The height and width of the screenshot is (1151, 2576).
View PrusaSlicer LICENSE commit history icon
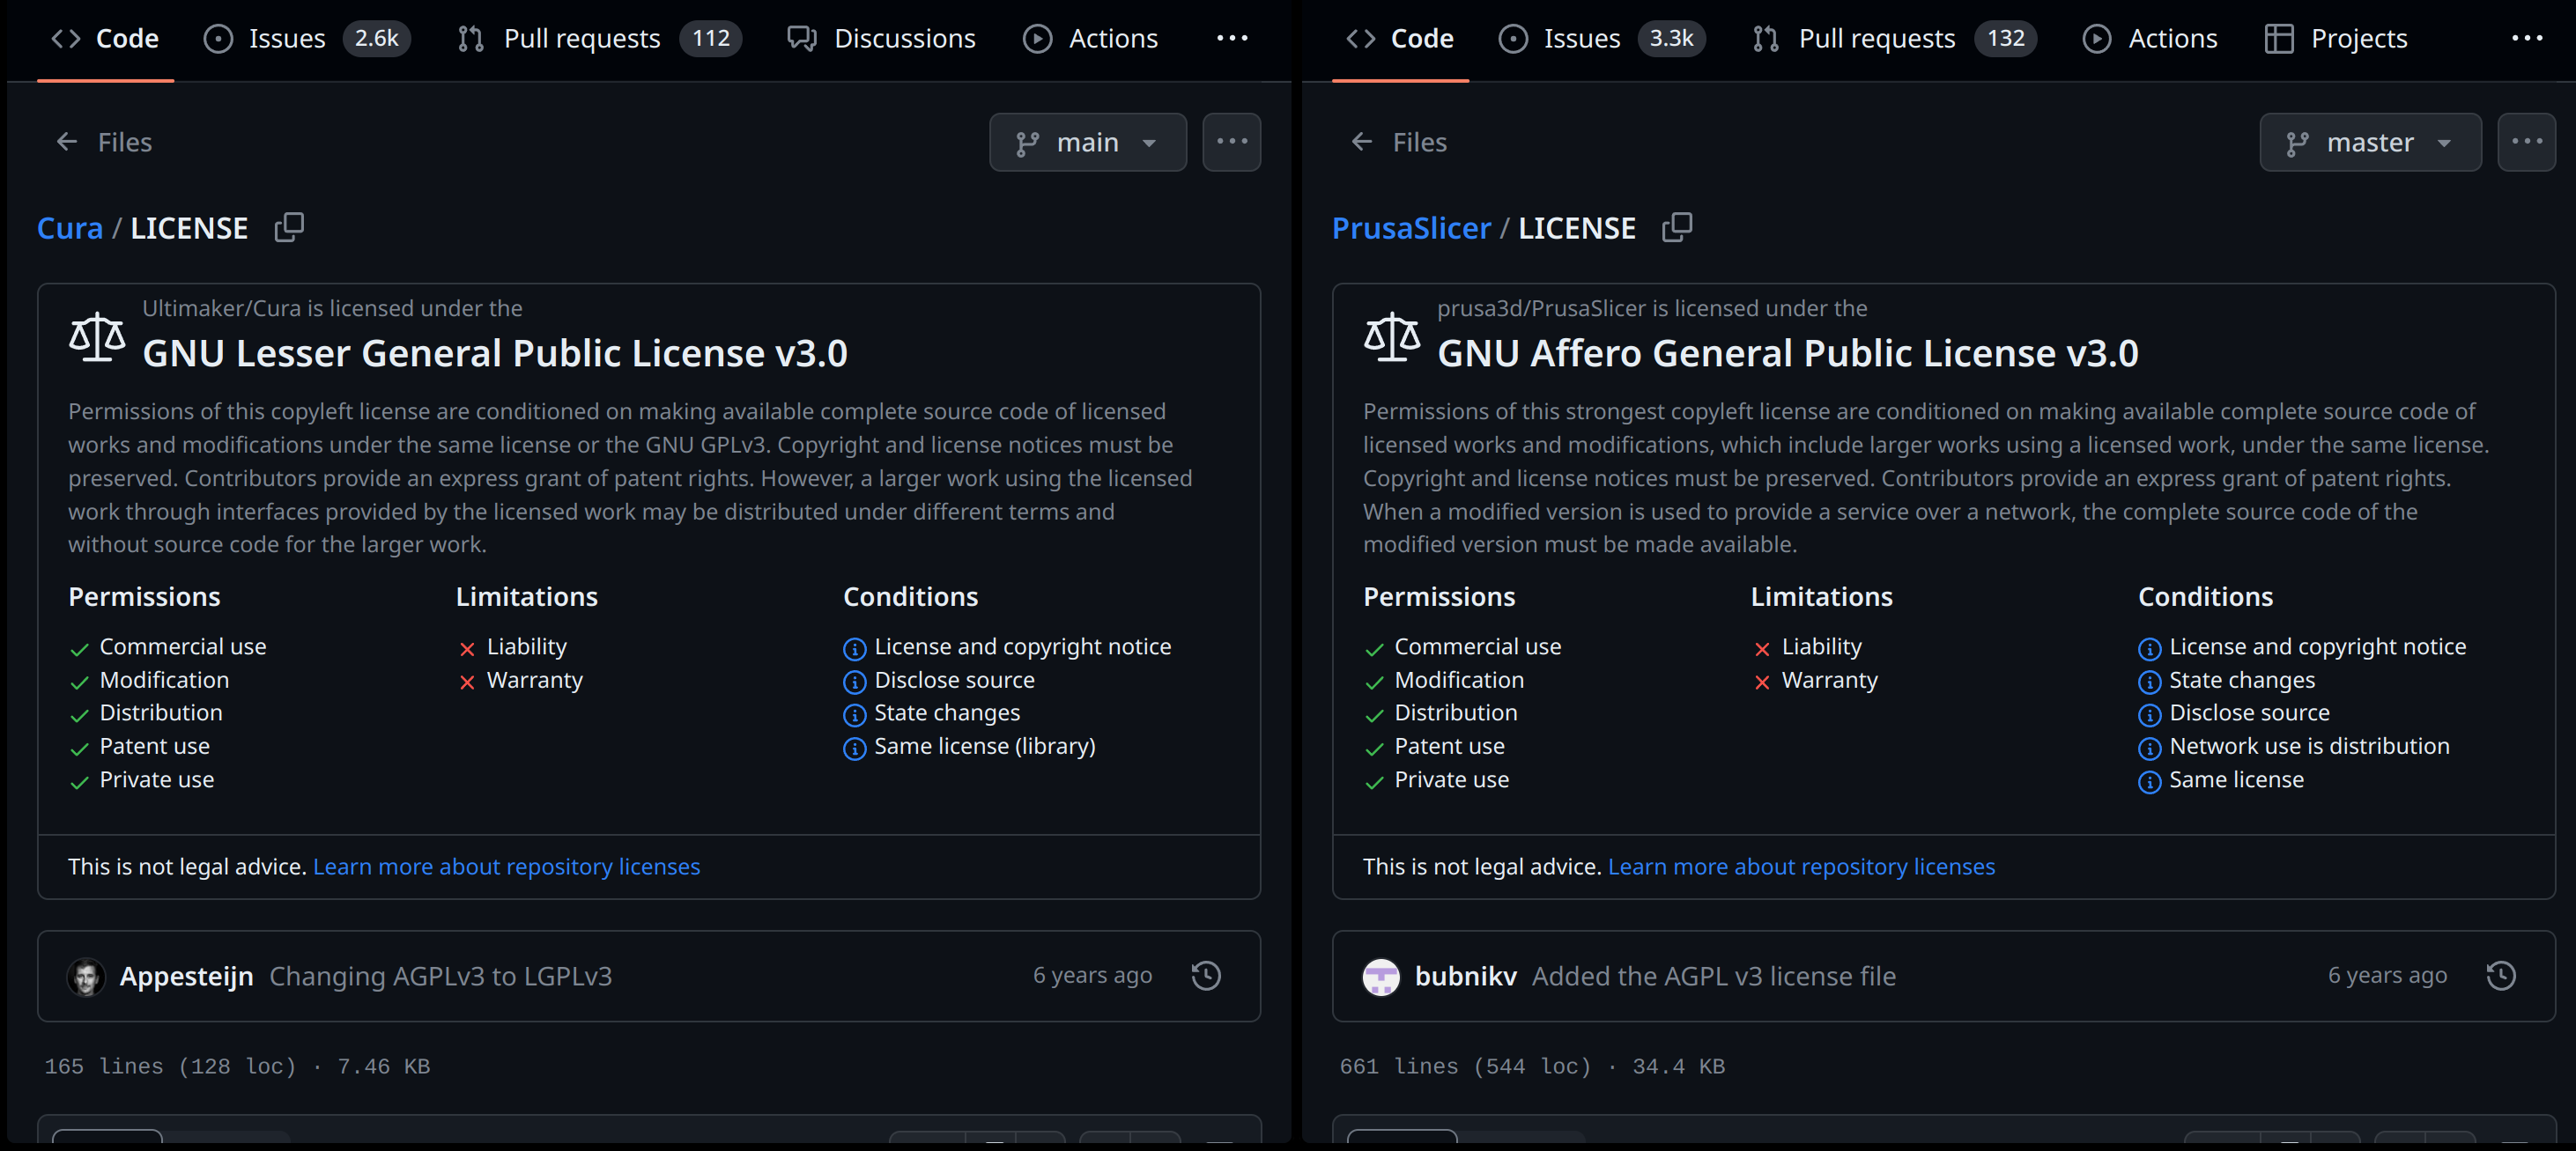[x=2501, y=976]
